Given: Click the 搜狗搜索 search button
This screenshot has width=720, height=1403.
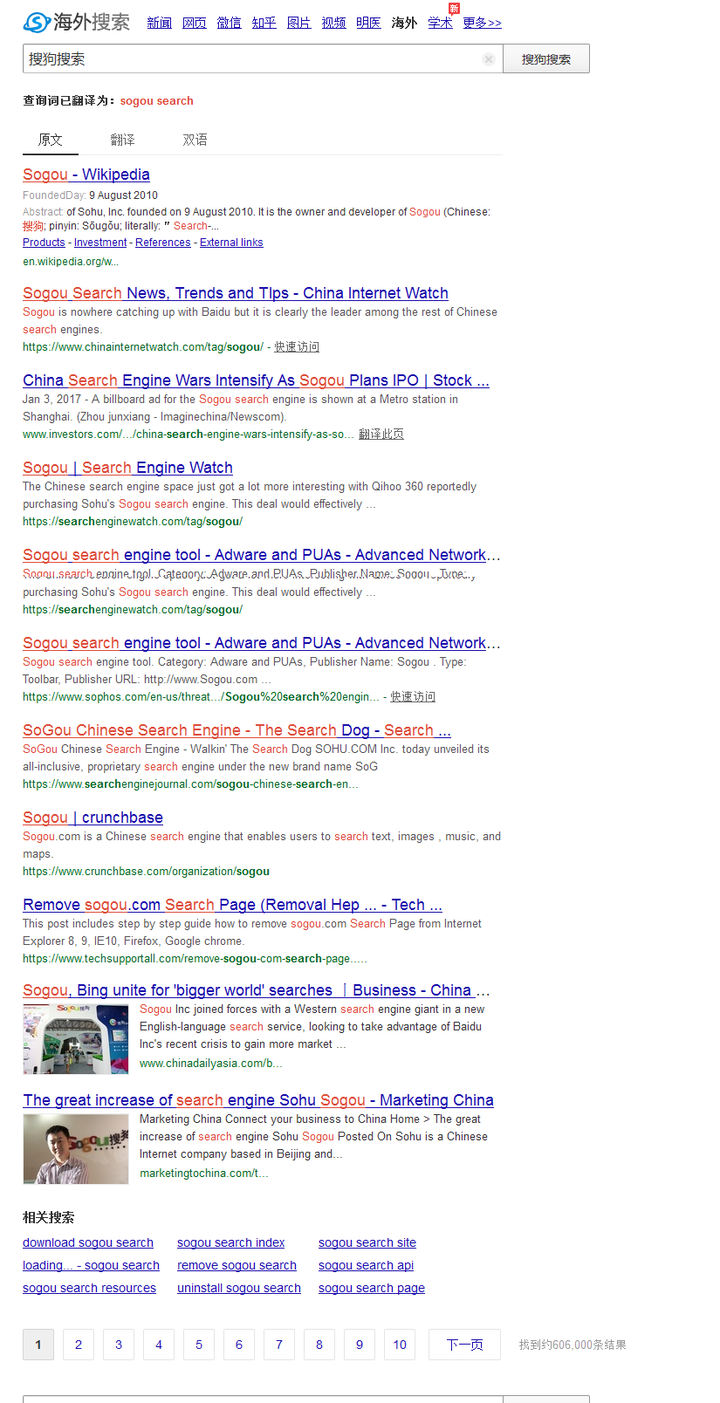Looking at the screenshot, I should point(546,59).
